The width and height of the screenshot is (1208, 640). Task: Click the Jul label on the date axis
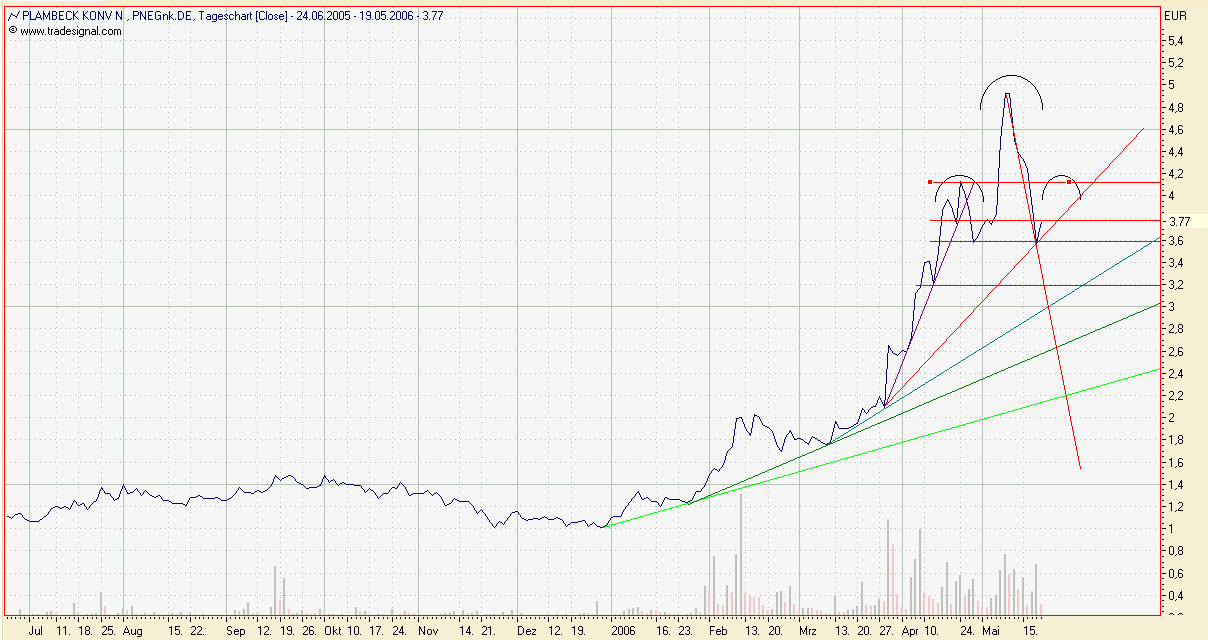pyautogui.click(x=37, y=631)
